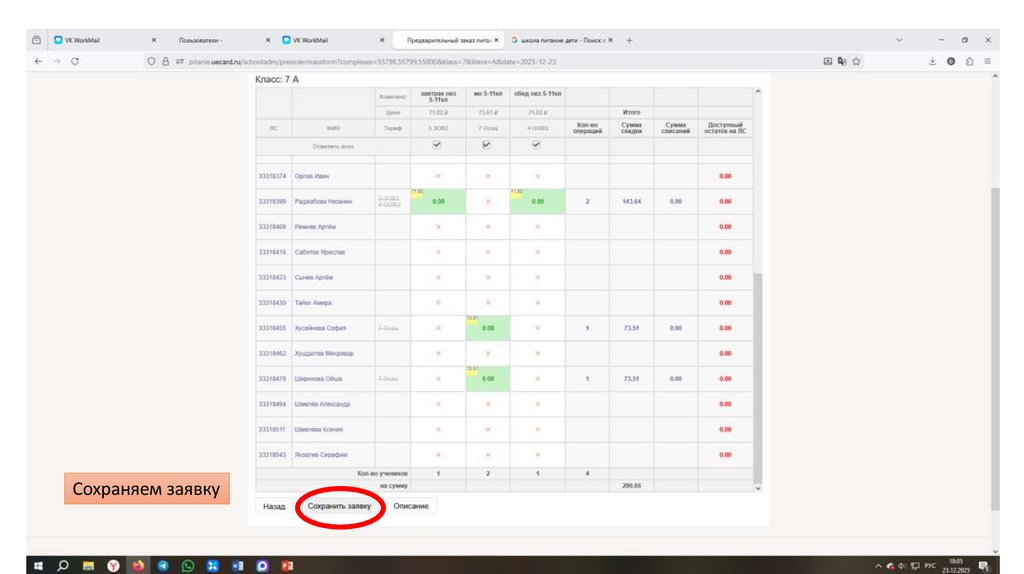This screenshot has height=574, width=1024.
Task: Click green мо 5-11кл cell for Ширинова Ойша
Action: click(x=488, y=379)
